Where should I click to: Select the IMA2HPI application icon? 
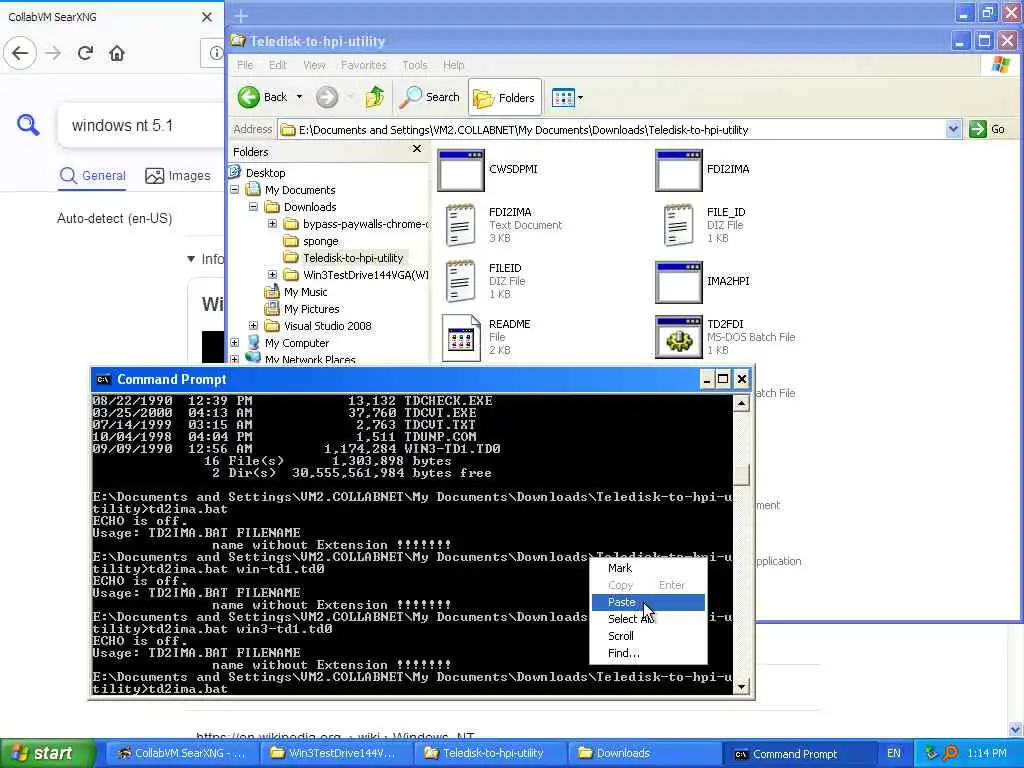click(x=679, y=282)
